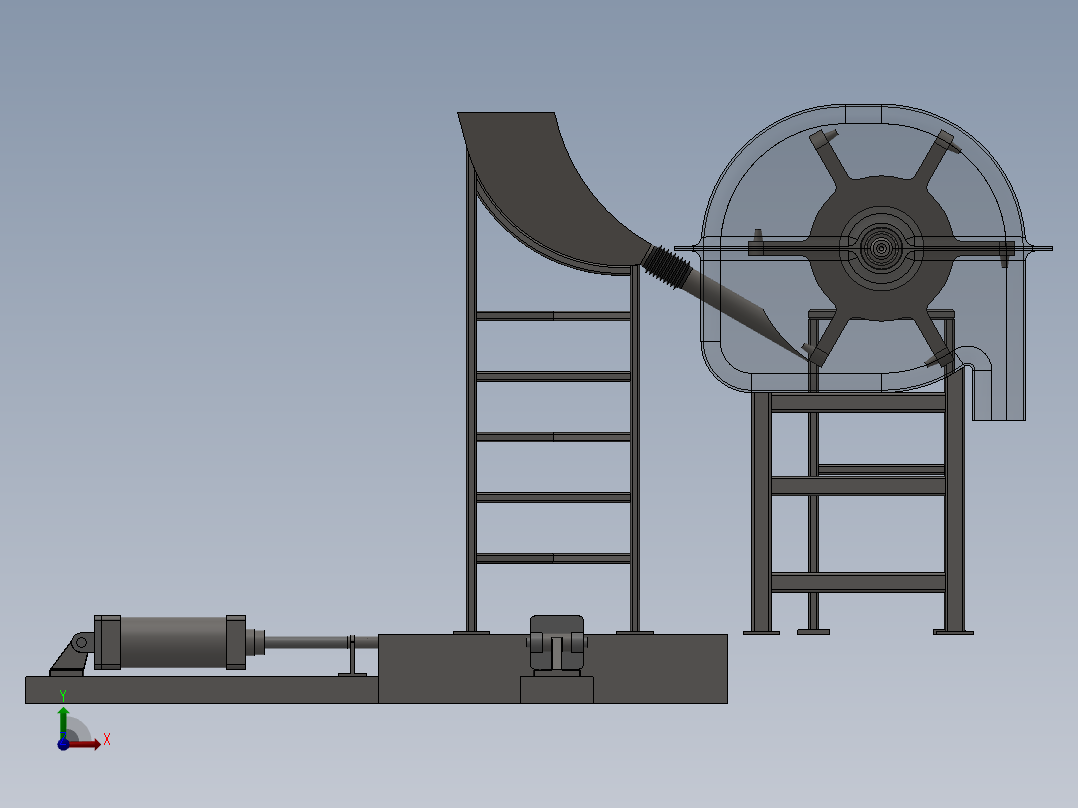The height and width of the screenshot is (808, 1078).
Task: Click the blue Z axis ball of the triad
Action: click(63, 744)
